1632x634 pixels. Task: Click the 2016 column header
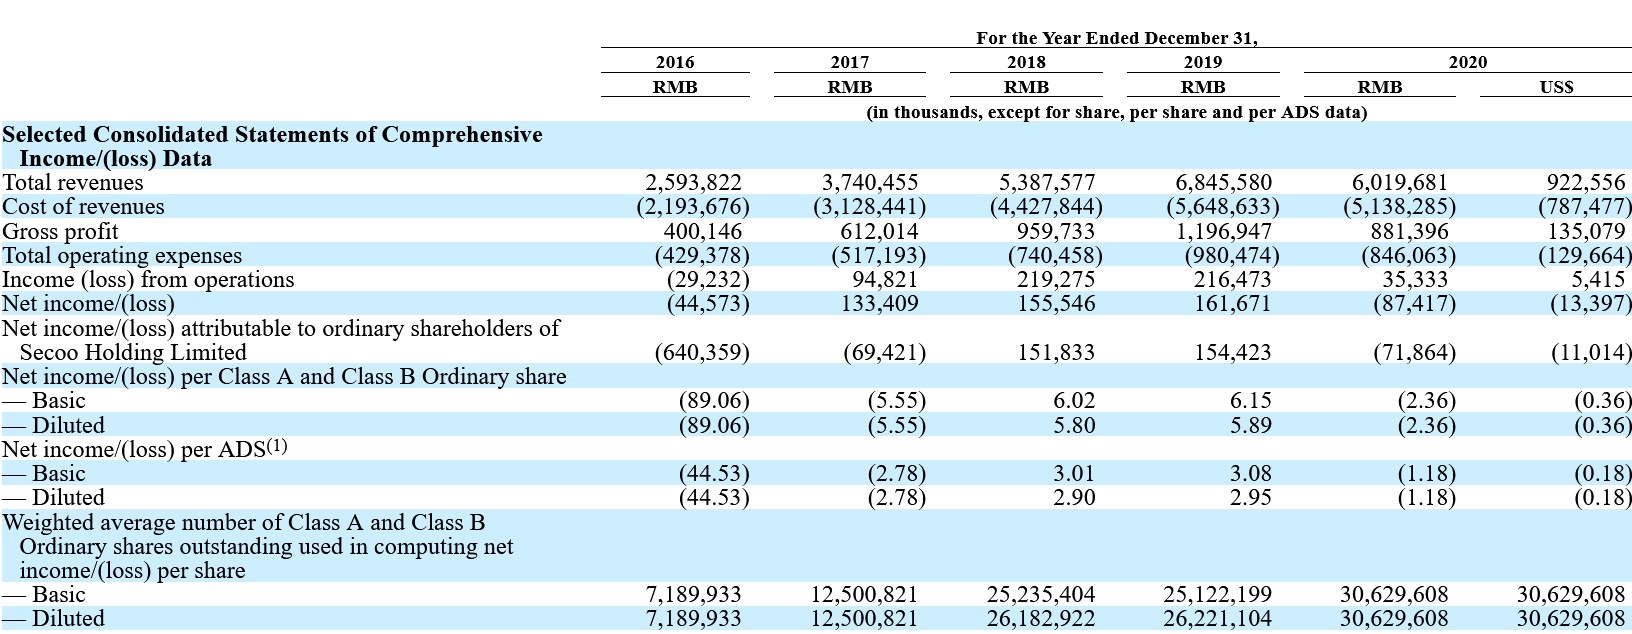click(x=675, y=62)
